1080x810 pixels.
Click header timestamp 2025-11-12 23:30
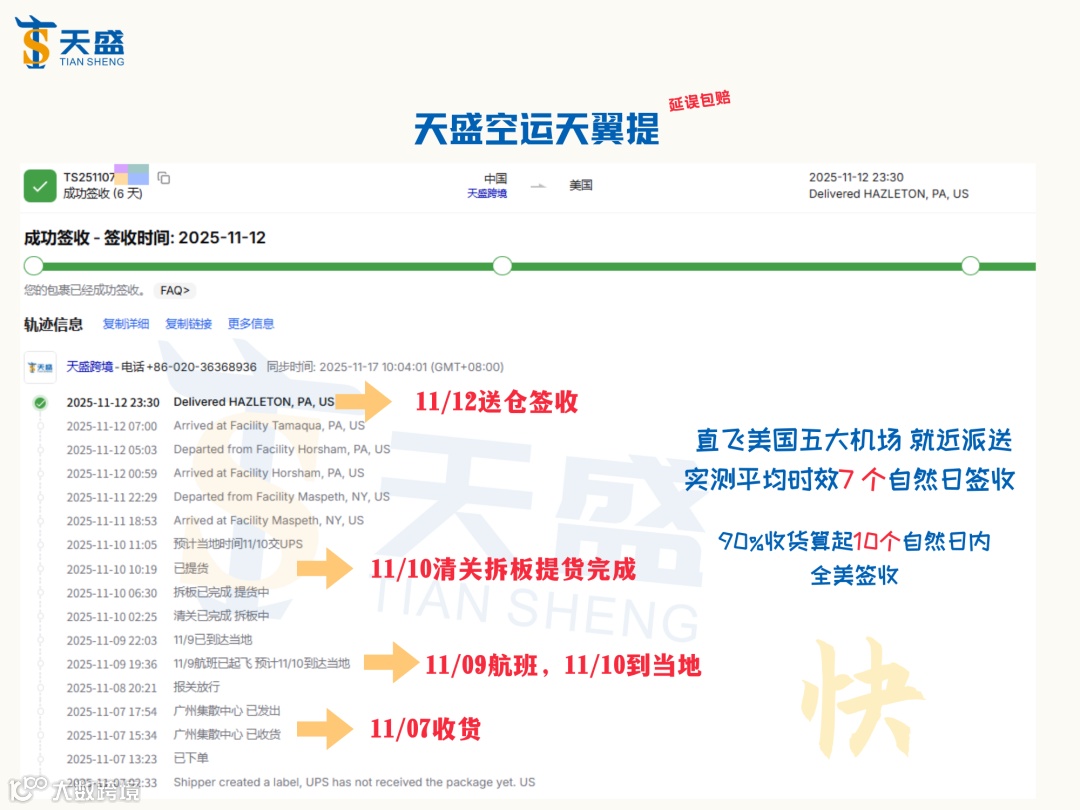point(856,178)
